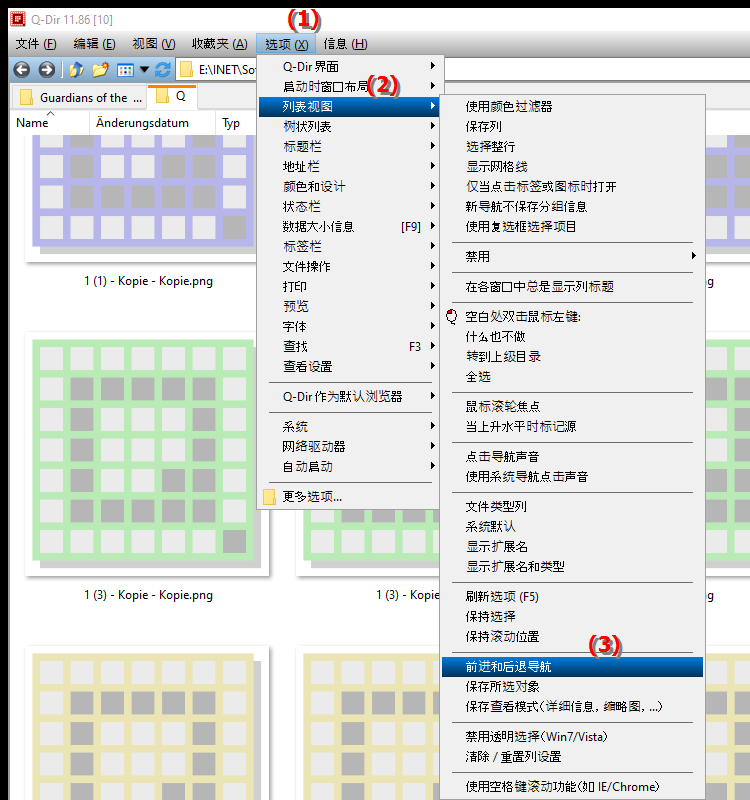750x800 pixels.
Task: Expand the 树状列表 submenu
Action: 349,126
